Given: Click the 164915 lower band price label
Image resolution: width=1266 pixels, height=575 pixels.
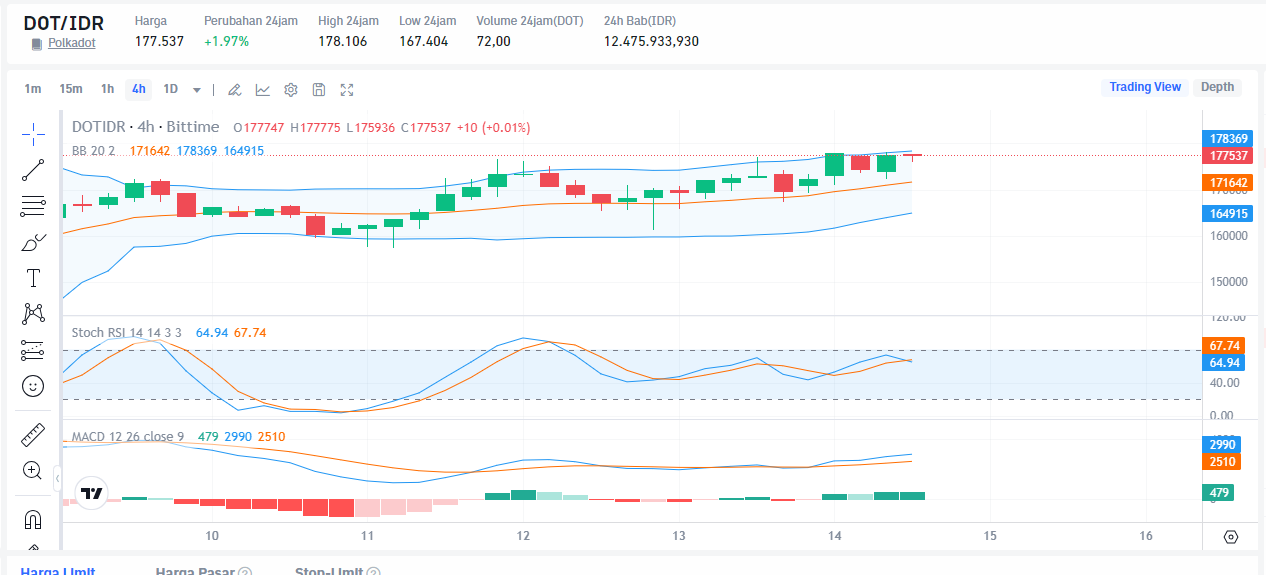Looking at the screenshot, I should 1228,213.
